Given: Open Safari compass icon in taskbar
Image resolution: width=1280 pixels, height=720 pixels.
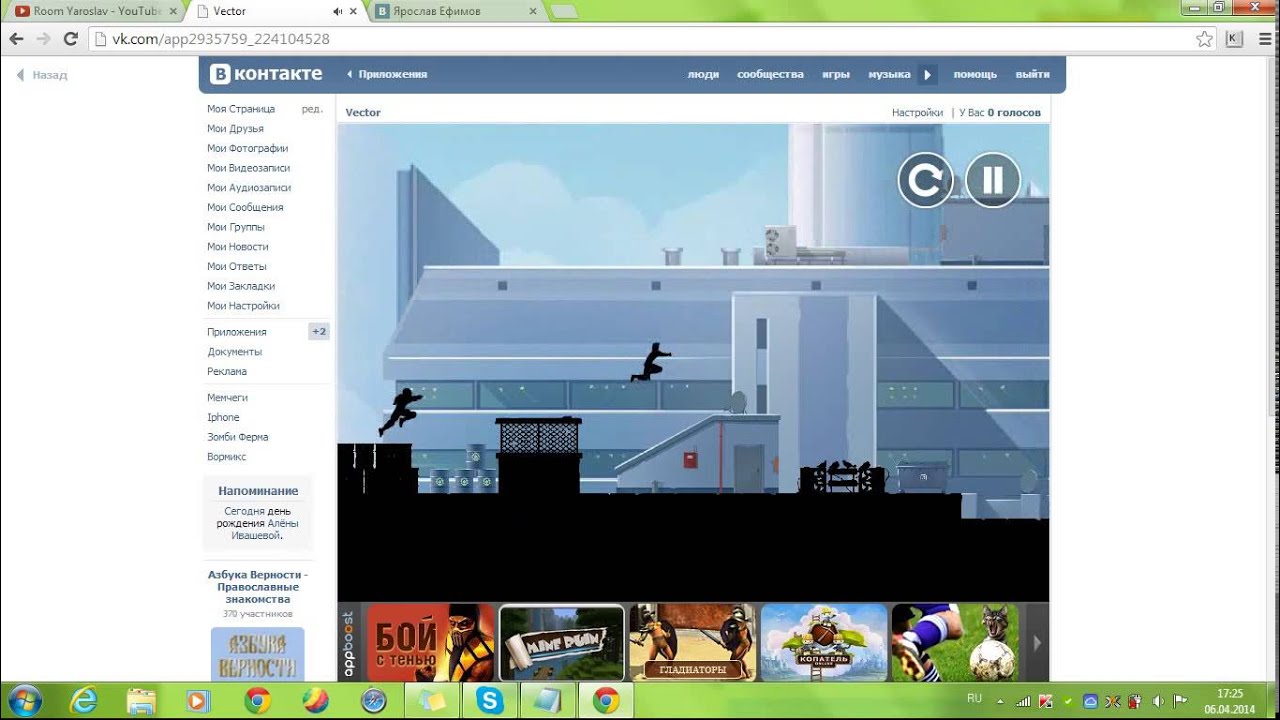Looking at the screenshot, I should coord(374,700).
